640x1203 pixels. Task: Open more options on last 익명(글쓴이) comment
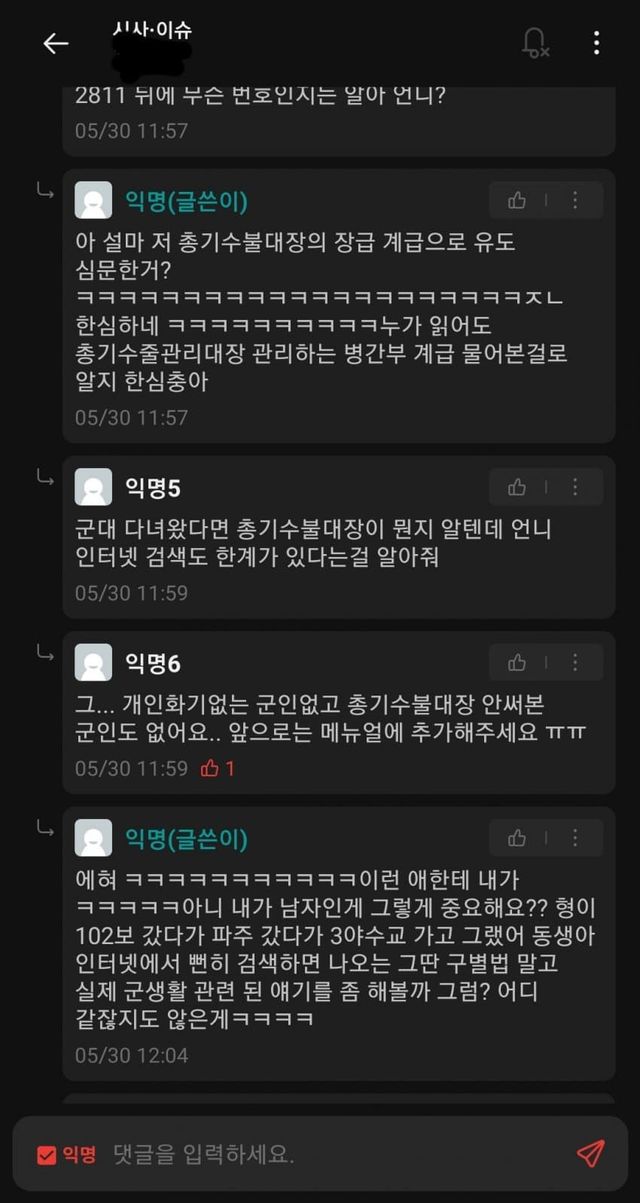(x=575, y=838)
